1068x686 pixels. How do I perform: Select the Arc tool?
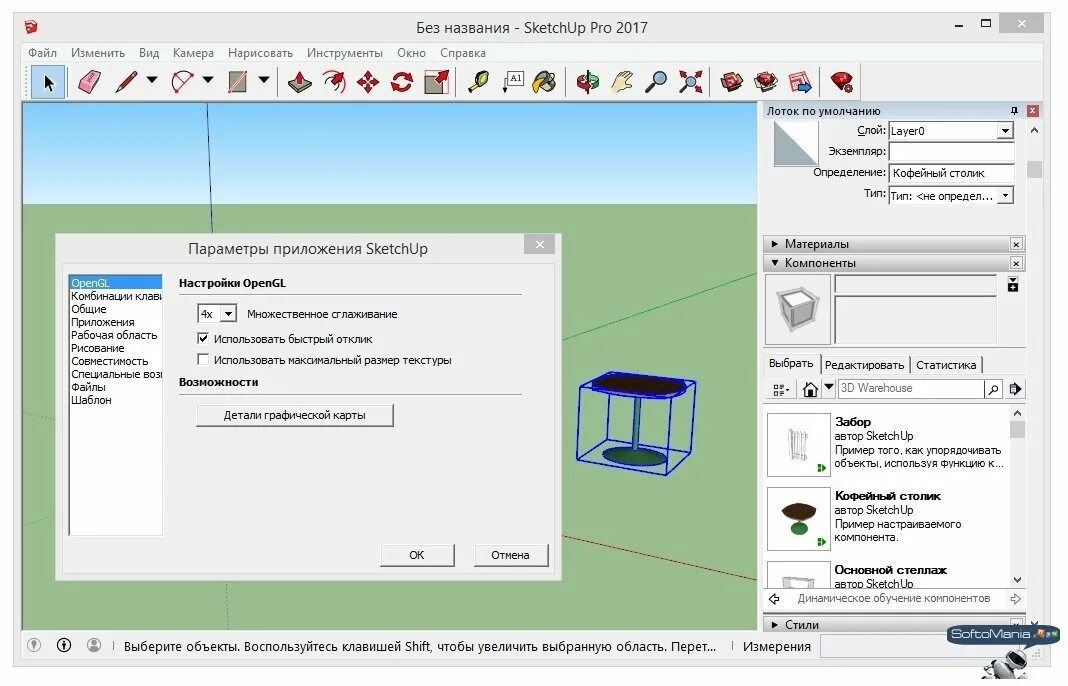[x=182, y=82]
